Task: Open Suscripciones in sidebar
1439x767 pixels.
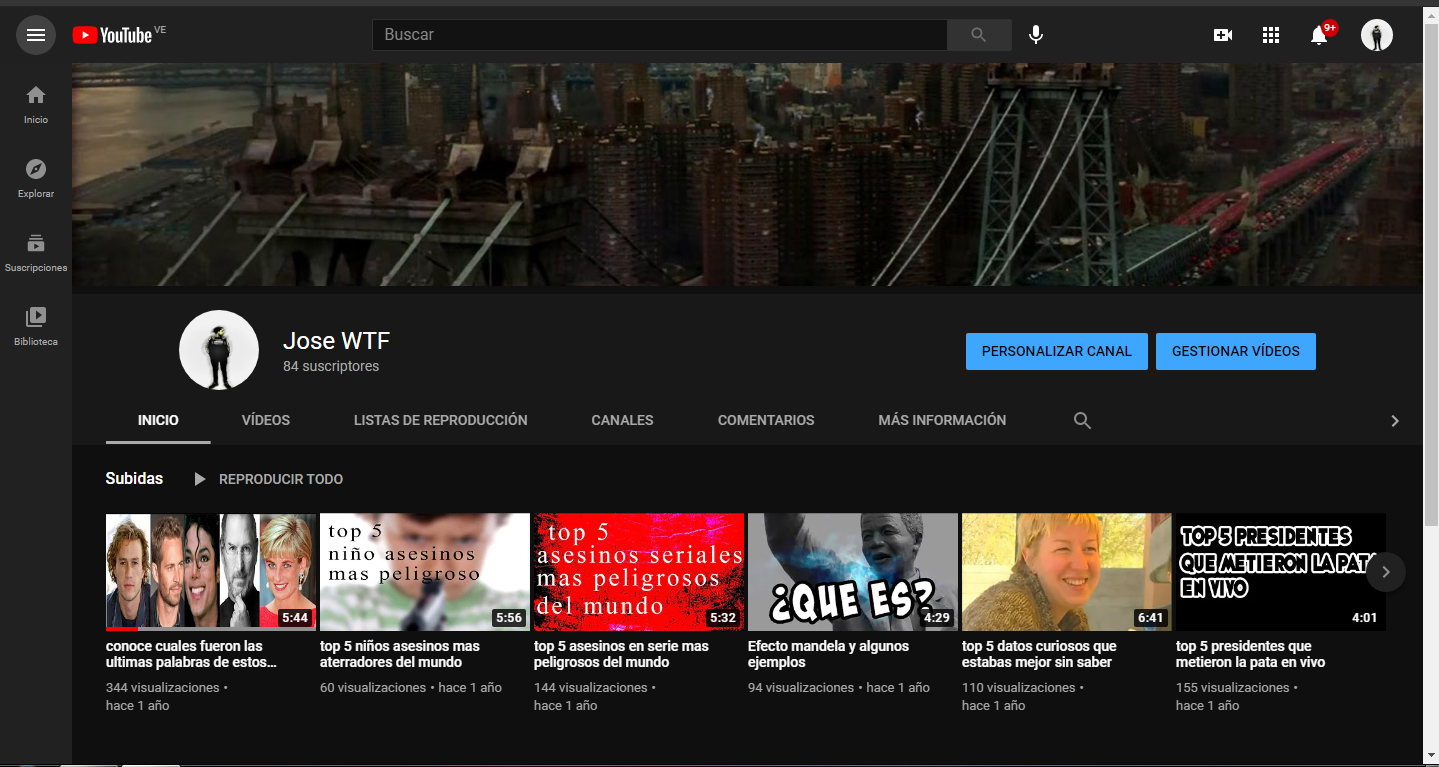Action: (36, 252)
